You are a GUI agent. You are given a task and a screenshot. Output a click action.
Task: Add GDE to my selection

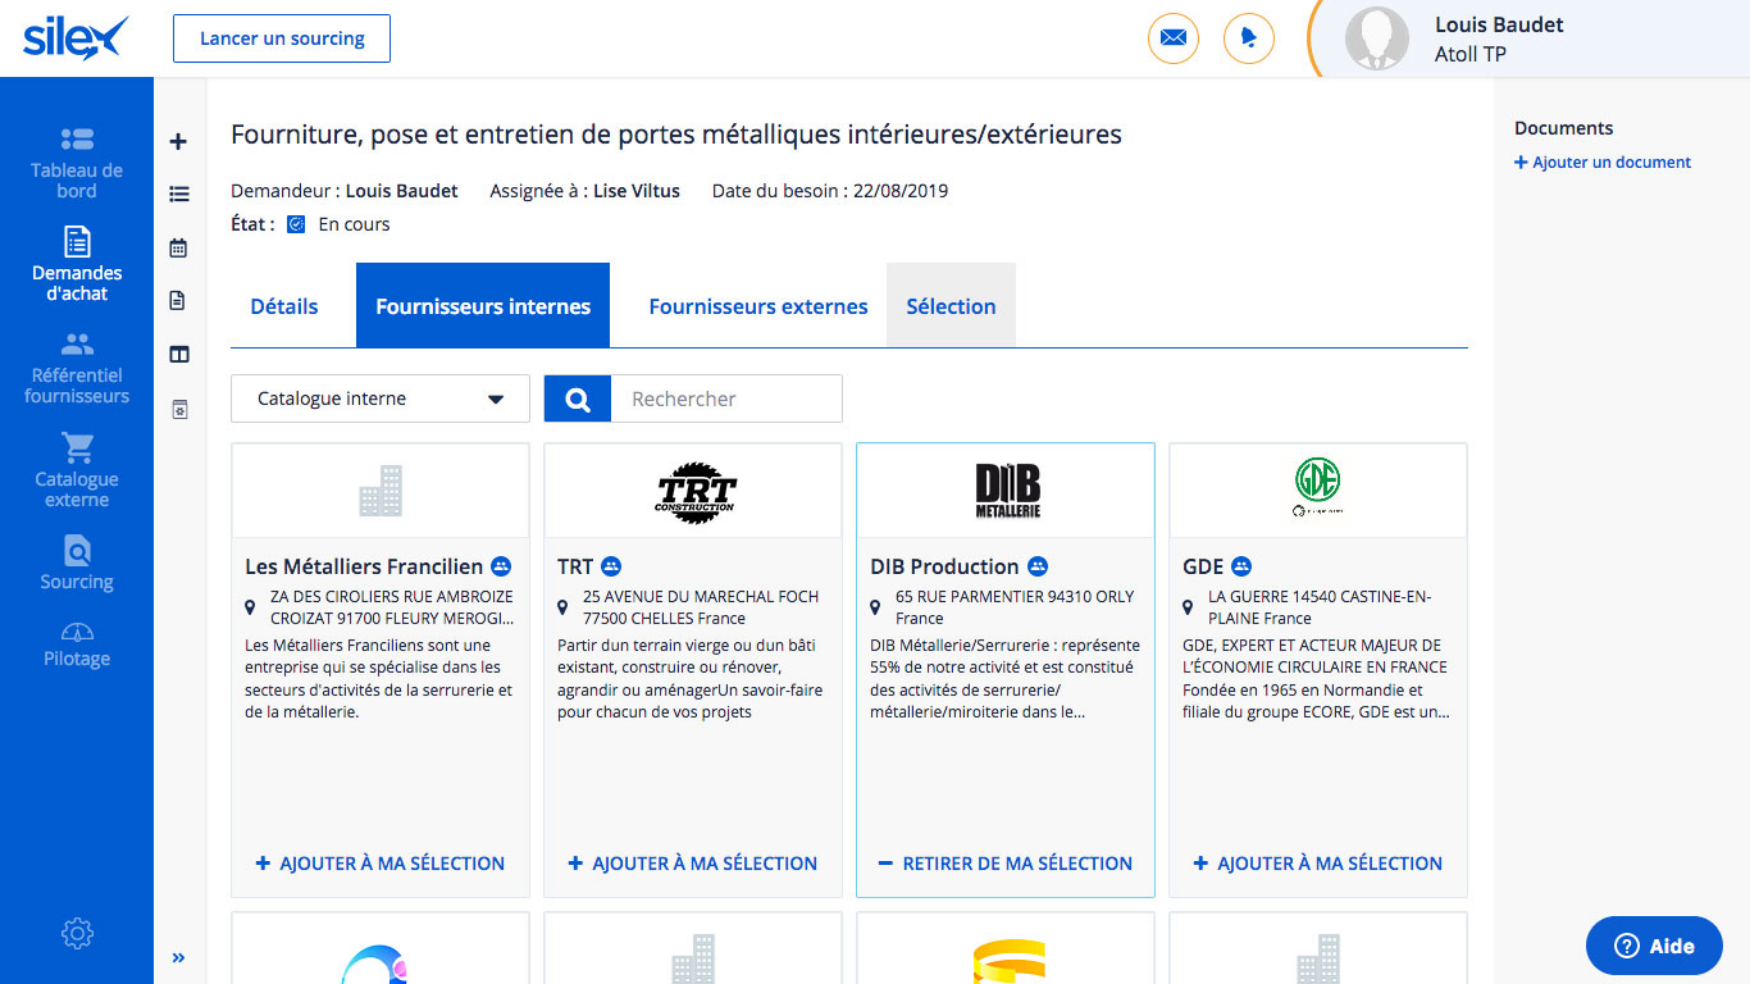(x=1317, y=863)
